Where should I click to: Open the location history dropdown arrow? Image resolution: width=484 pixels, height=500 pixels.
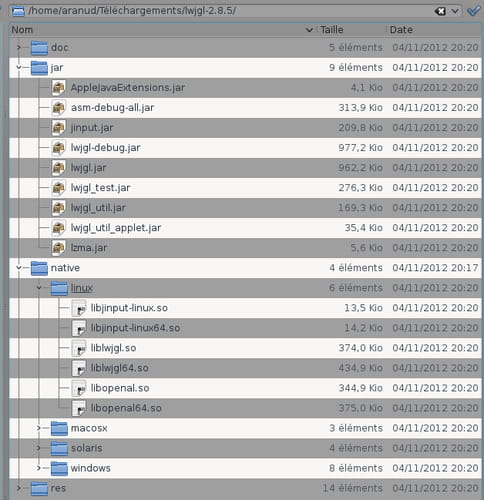click(x=455, y=11)
